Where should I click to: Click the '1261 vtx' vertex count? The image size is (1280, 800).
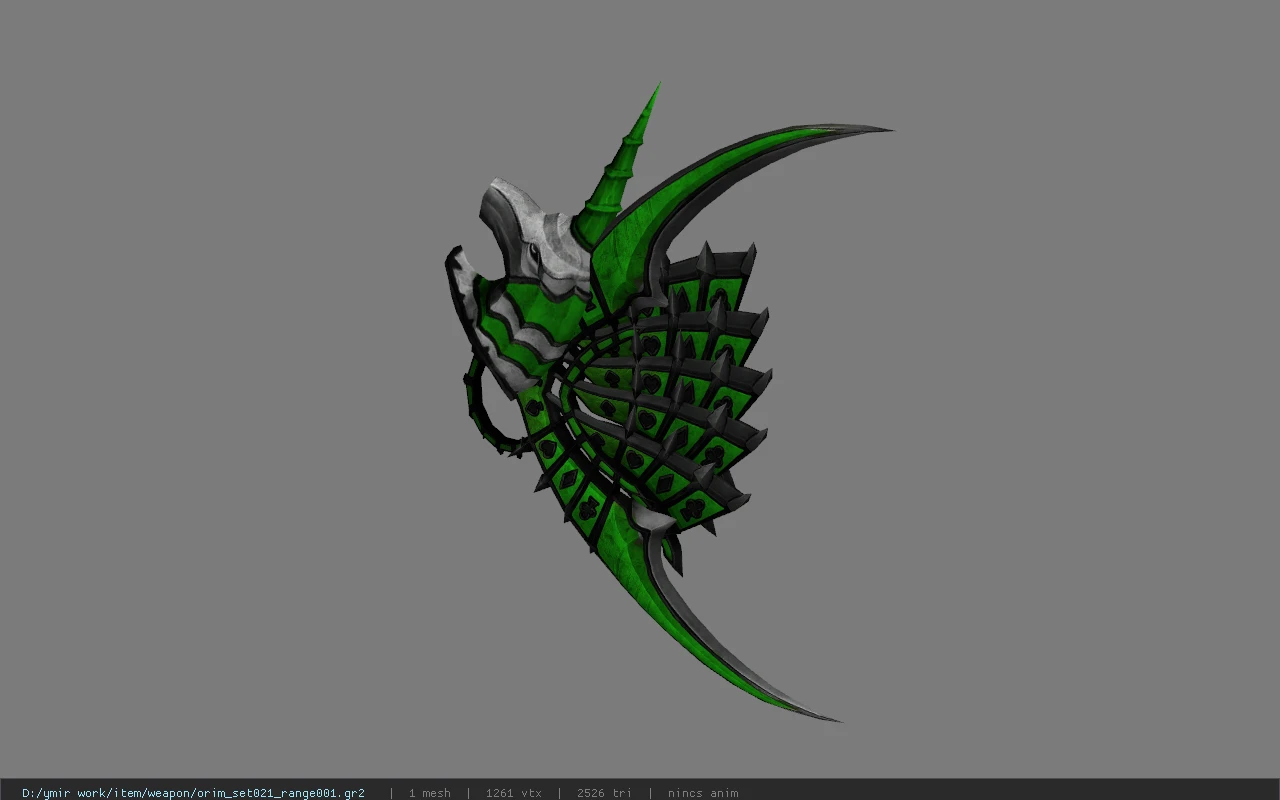tap(513, 793)
